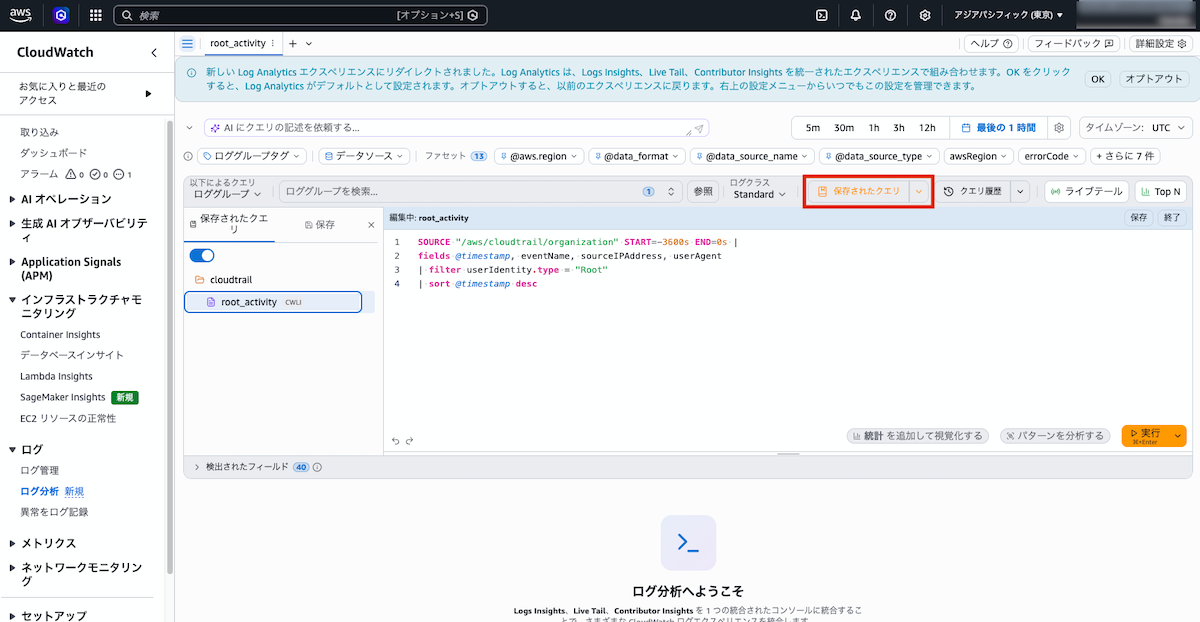Click the hamburger tab list icon

pos(187,44)
